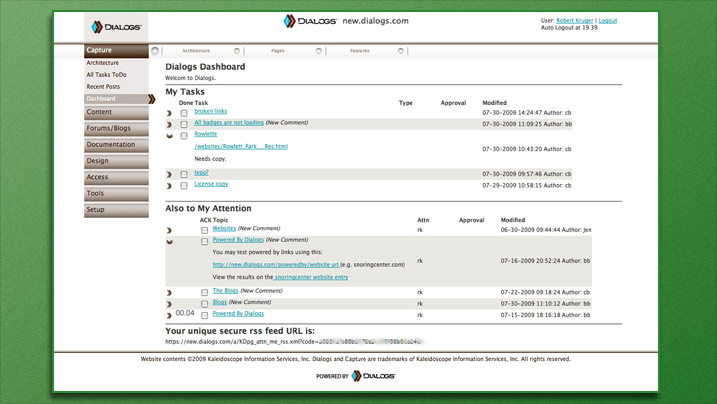Open the Capture menu section
The image size is (717, 404).
116,50
